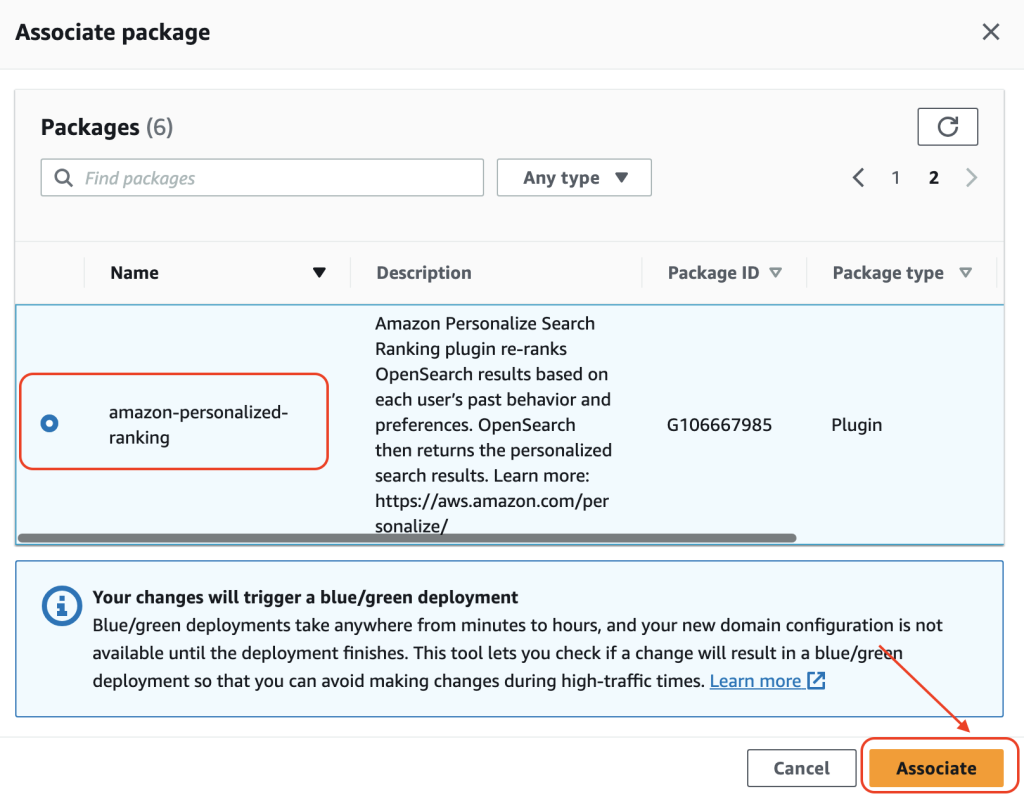Sort by Package type column arrow
1024x796 pixels.
click(965, 273)
